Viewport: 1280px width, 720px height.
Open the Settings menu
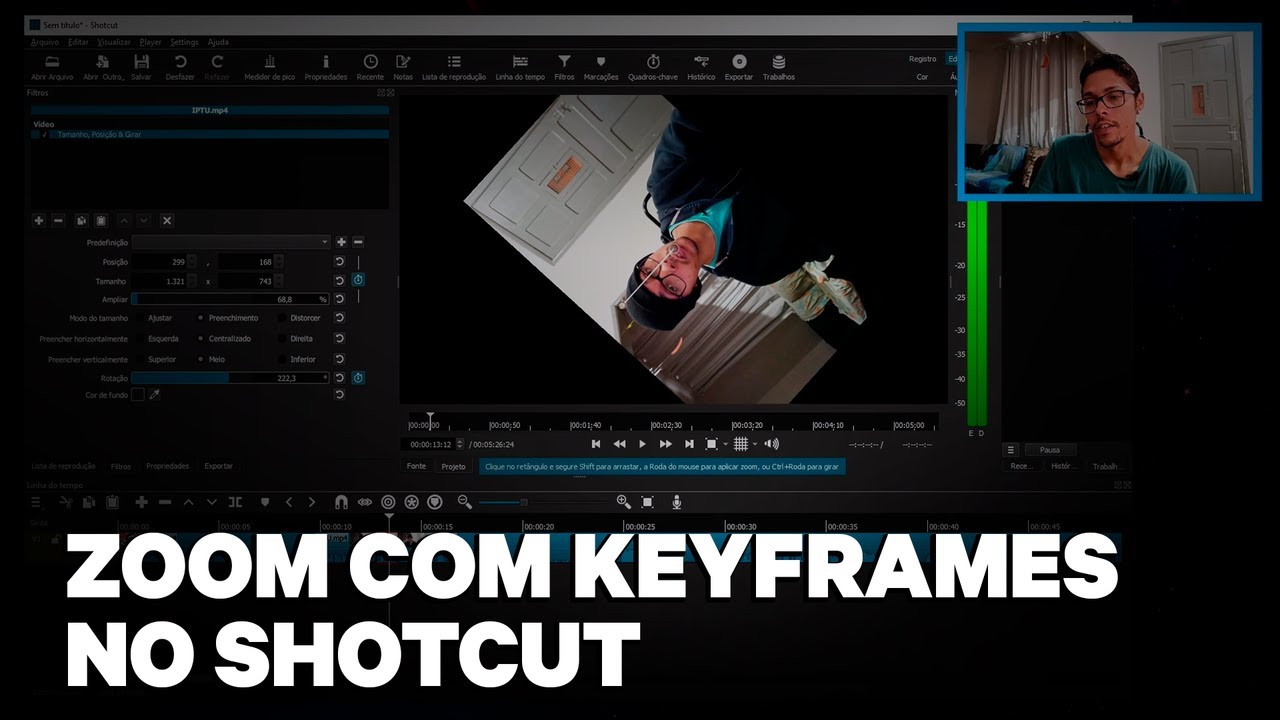[184, 42]
